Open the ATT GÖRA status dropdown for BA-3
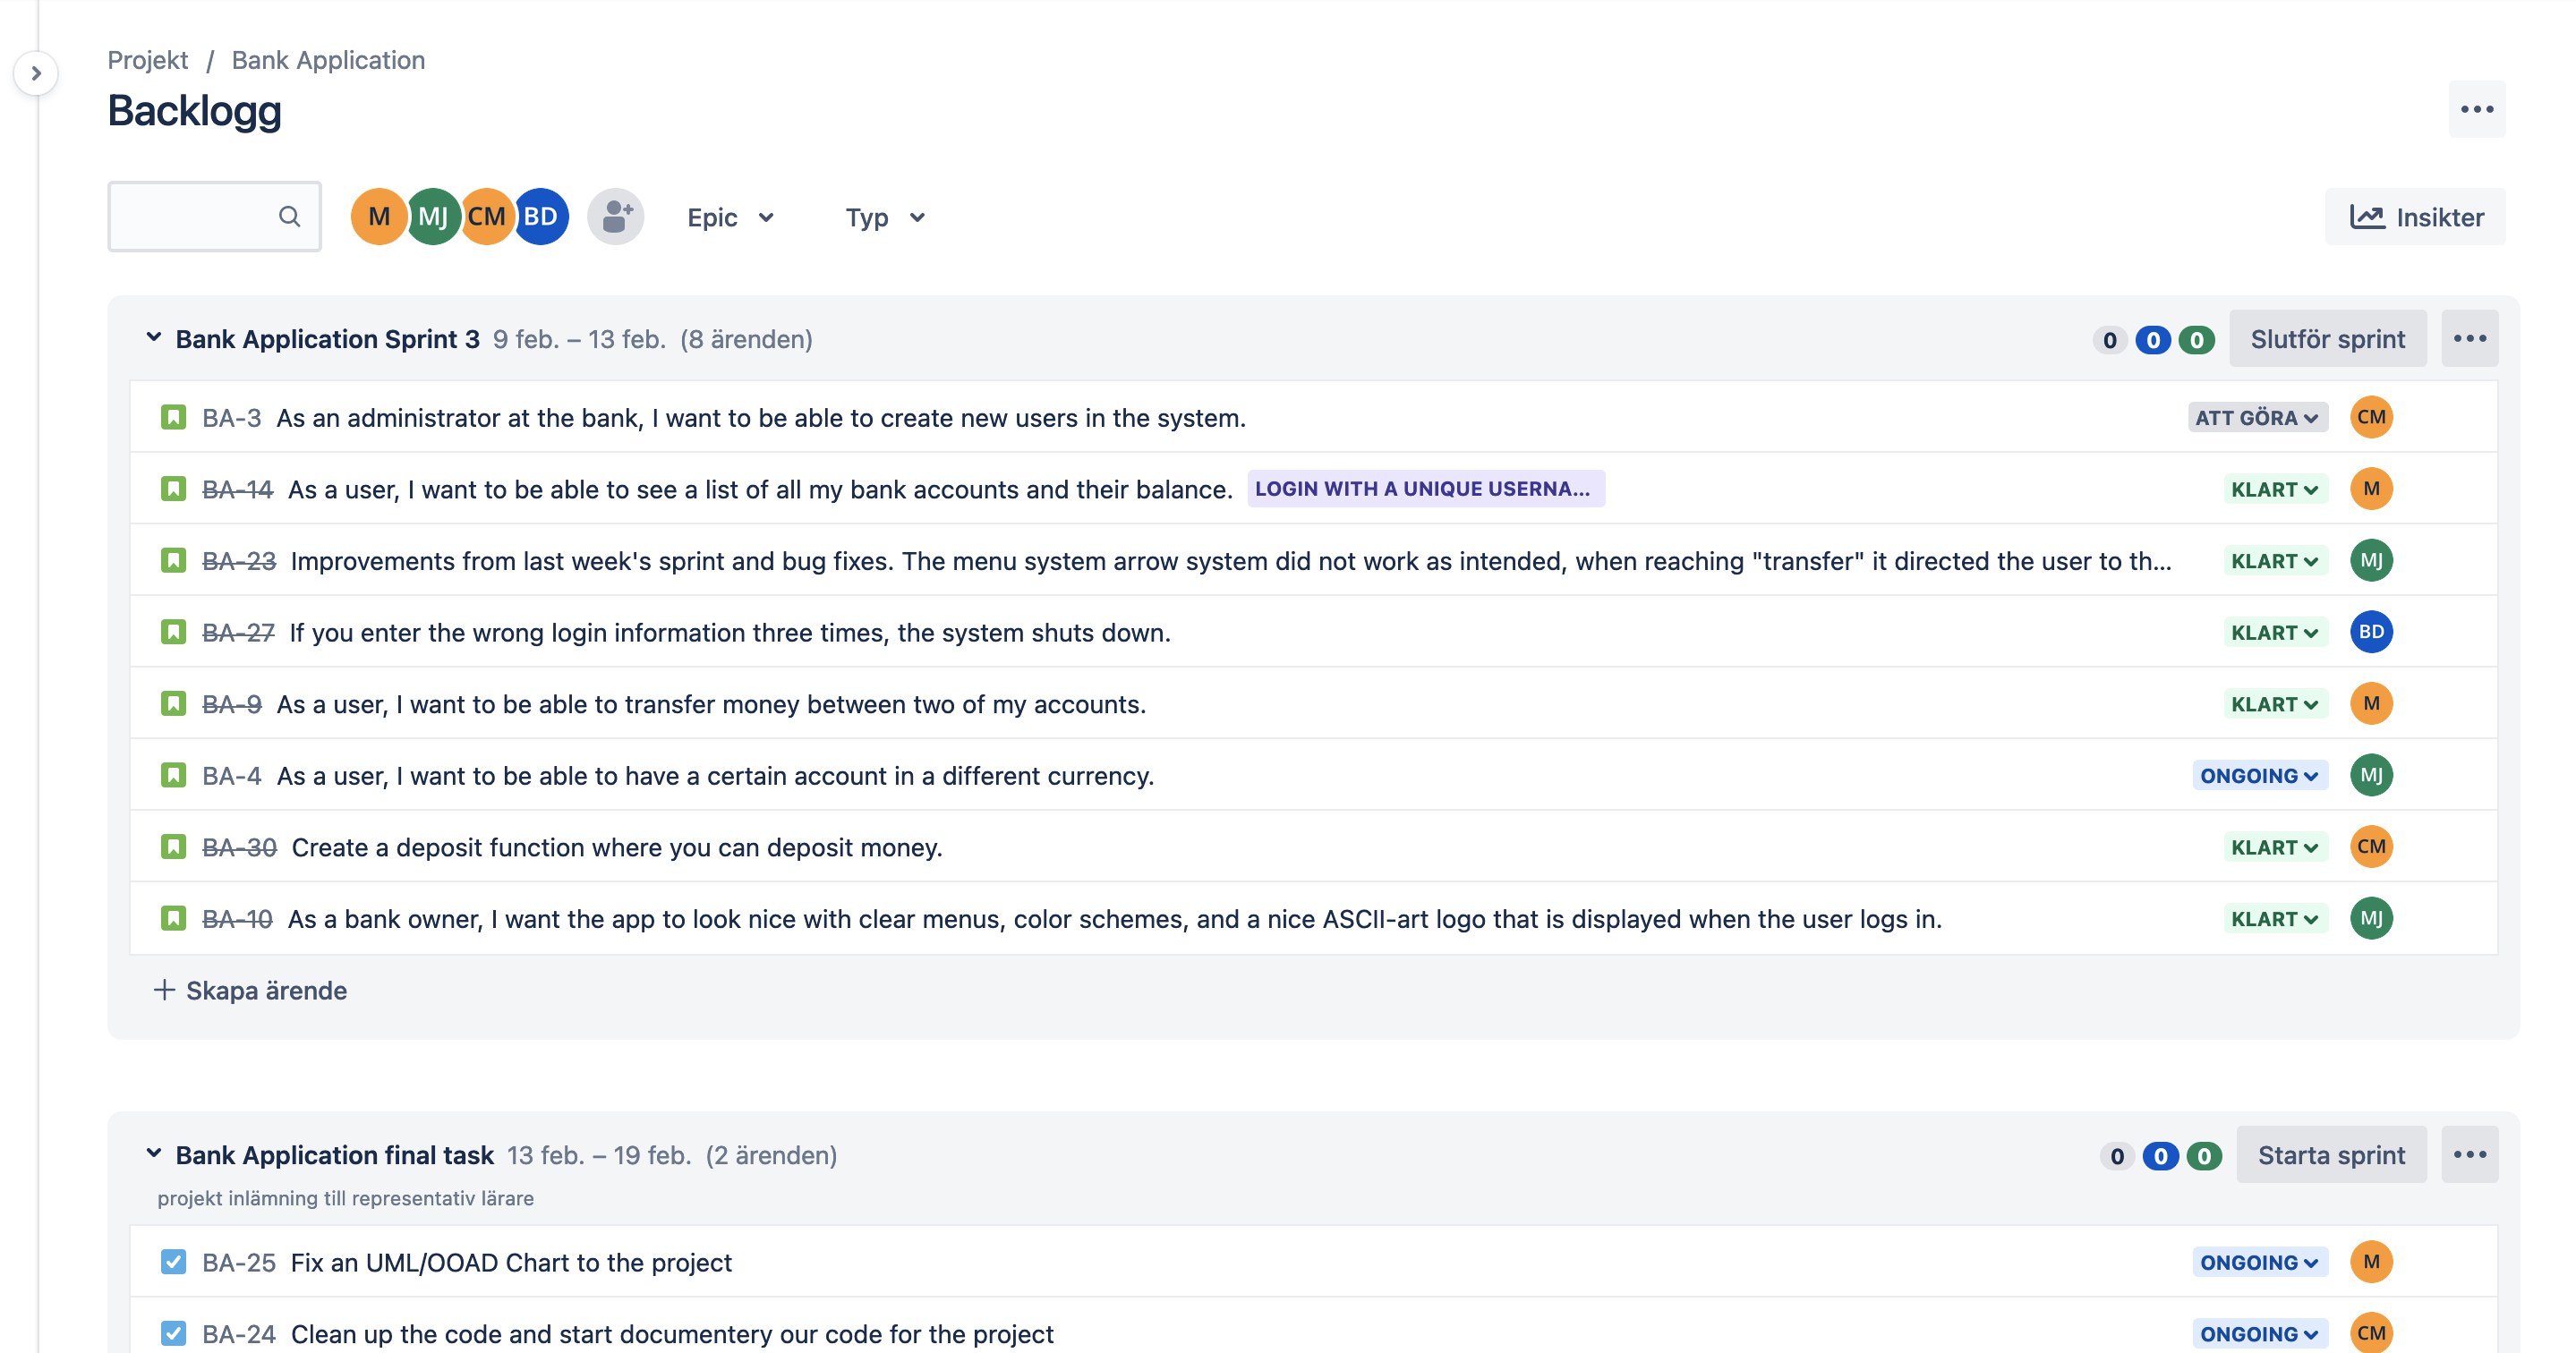This screenshot has width=2576, height=1353. click(2257, 418)
